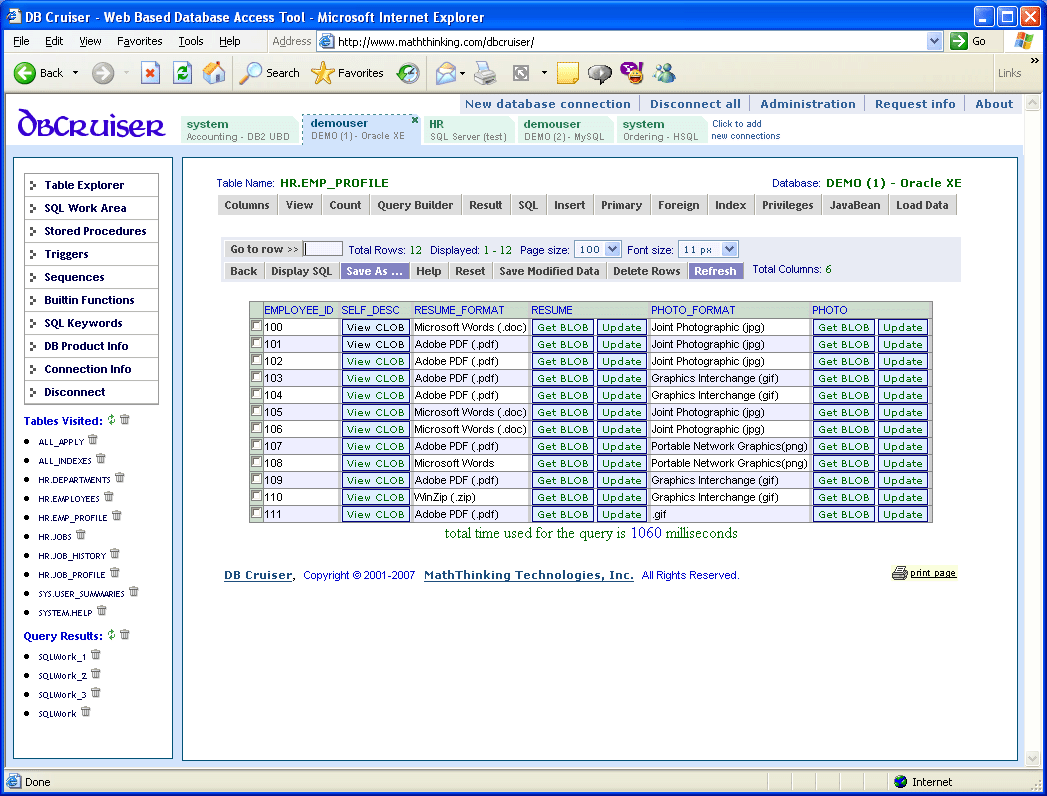Open the print page link

(x=932, y=573)
